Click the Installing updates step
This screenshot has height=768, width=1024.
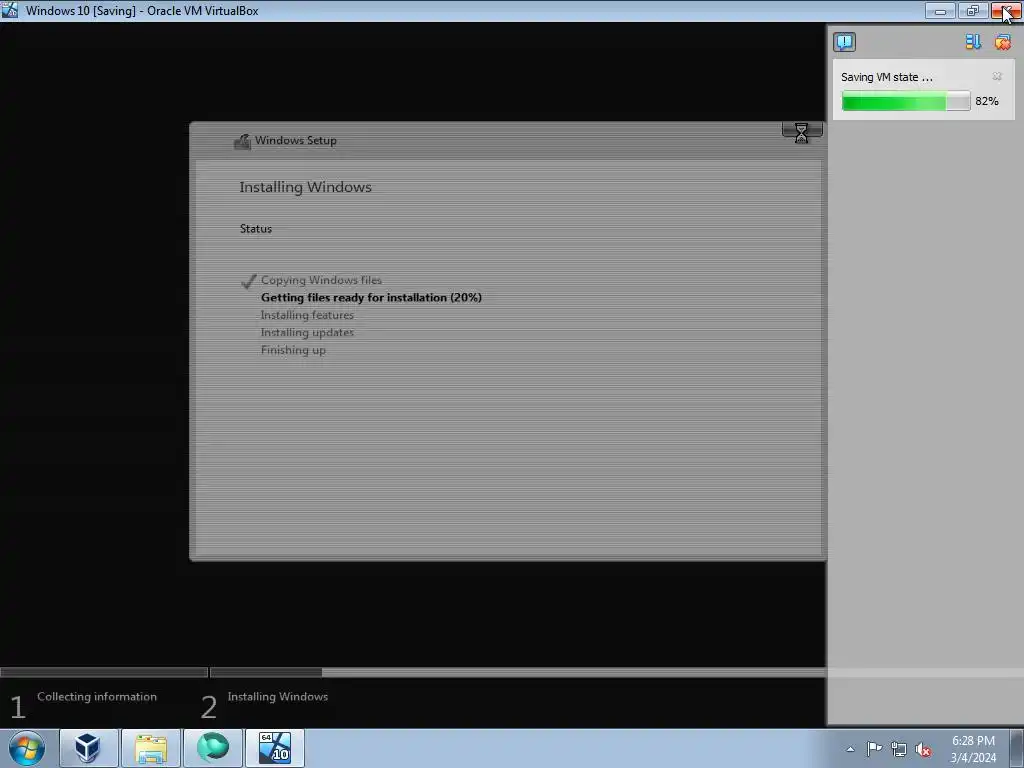coord(307,332)
